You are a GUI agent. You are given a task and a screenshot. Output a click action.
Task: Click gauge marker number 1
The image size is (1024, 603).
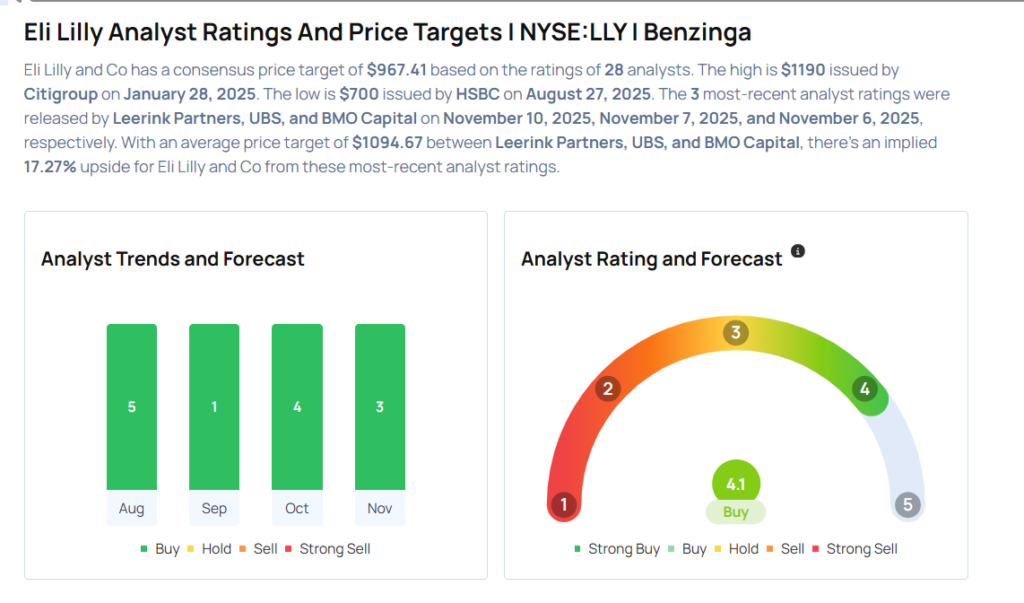point(564,505)
